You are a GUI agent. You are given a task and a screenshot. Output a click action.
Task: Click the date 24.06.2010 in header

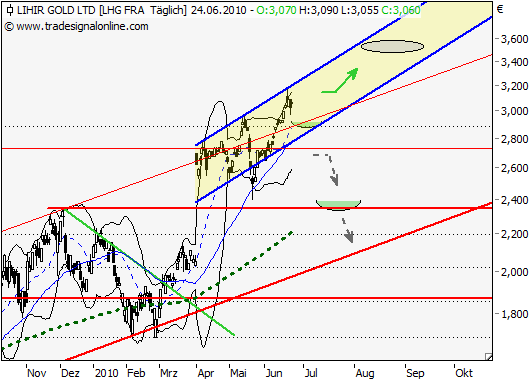point(218,10)
